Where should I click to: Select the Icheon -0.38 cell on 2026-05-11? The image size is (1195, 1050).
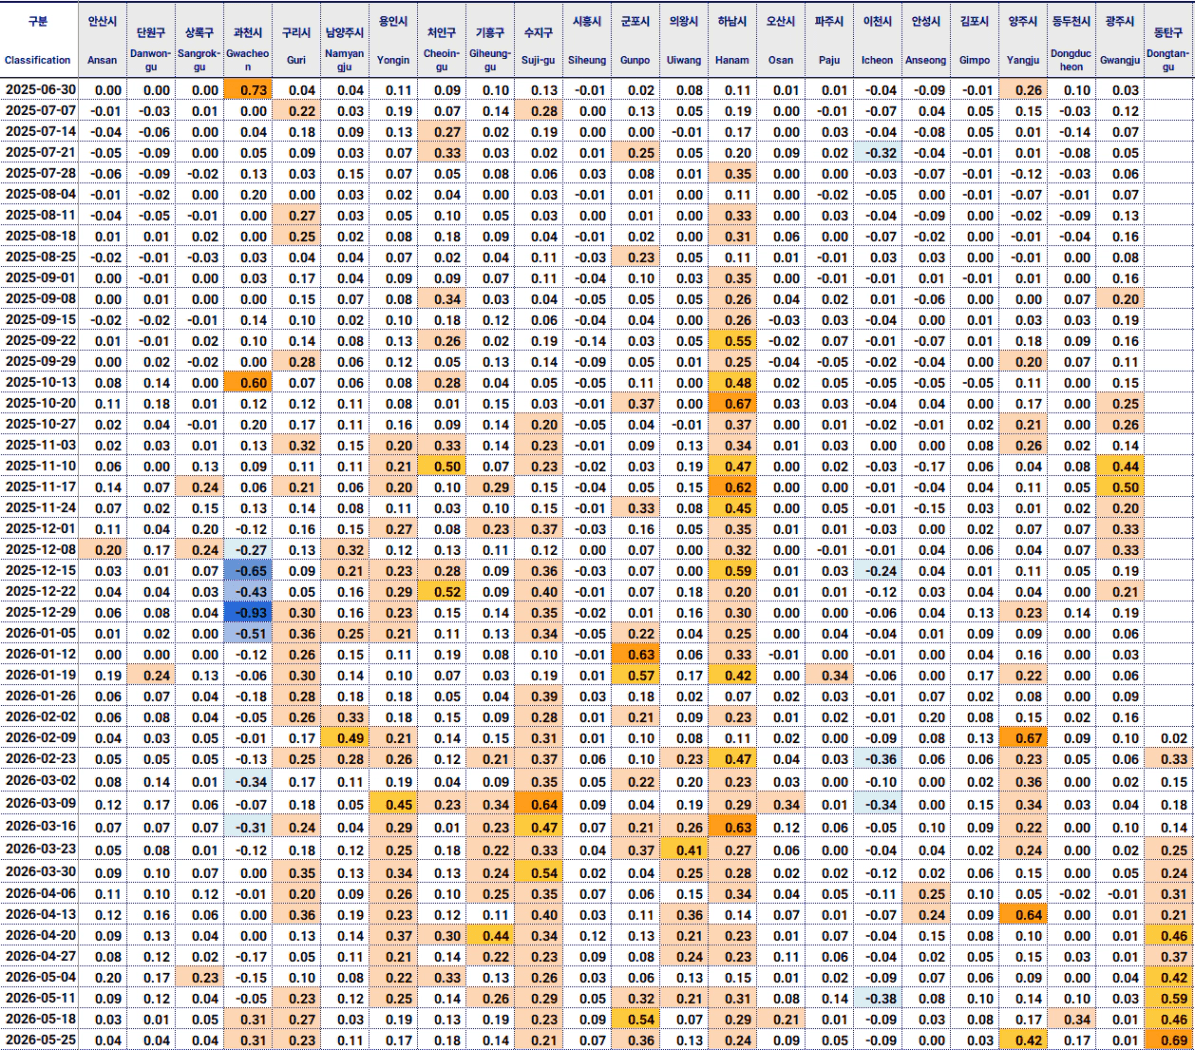click(877, 998)
